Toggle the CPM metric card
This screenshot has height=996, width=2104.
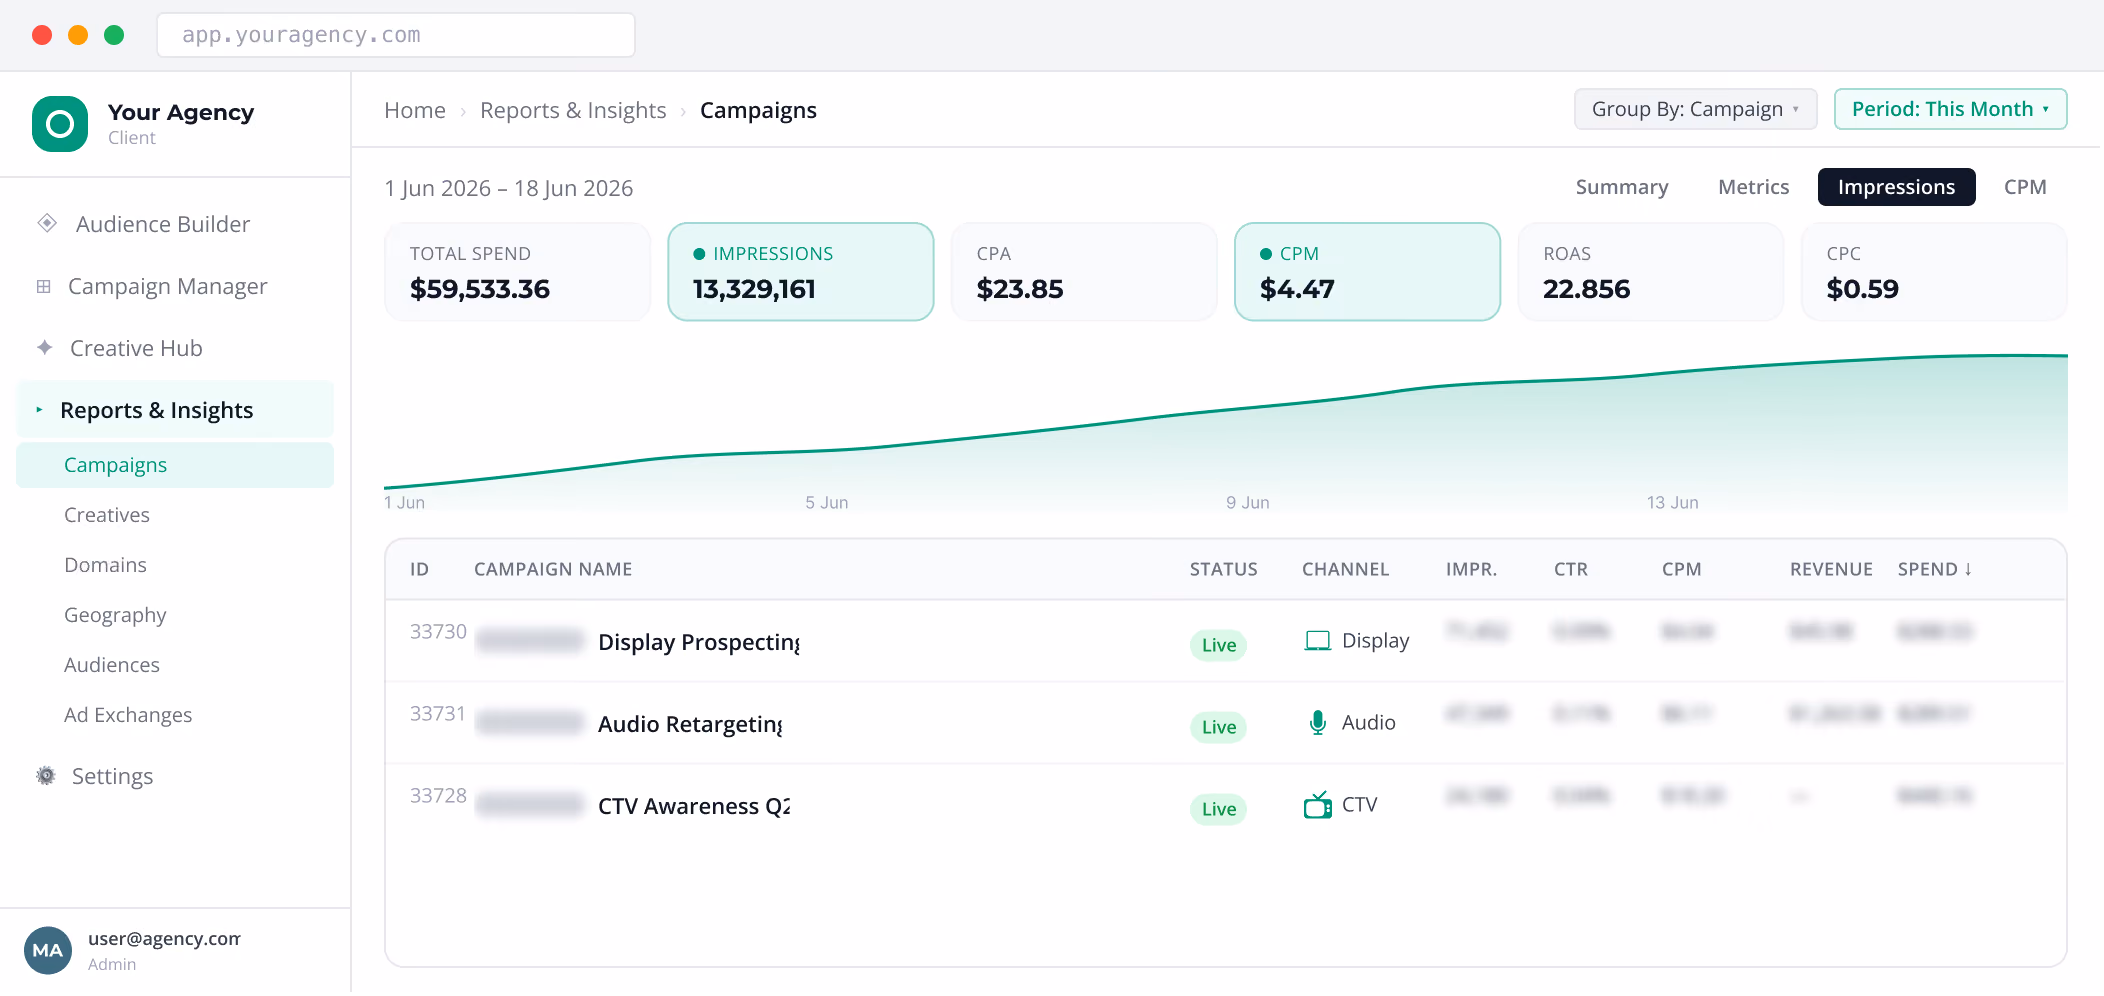(x=1368, y=272)
